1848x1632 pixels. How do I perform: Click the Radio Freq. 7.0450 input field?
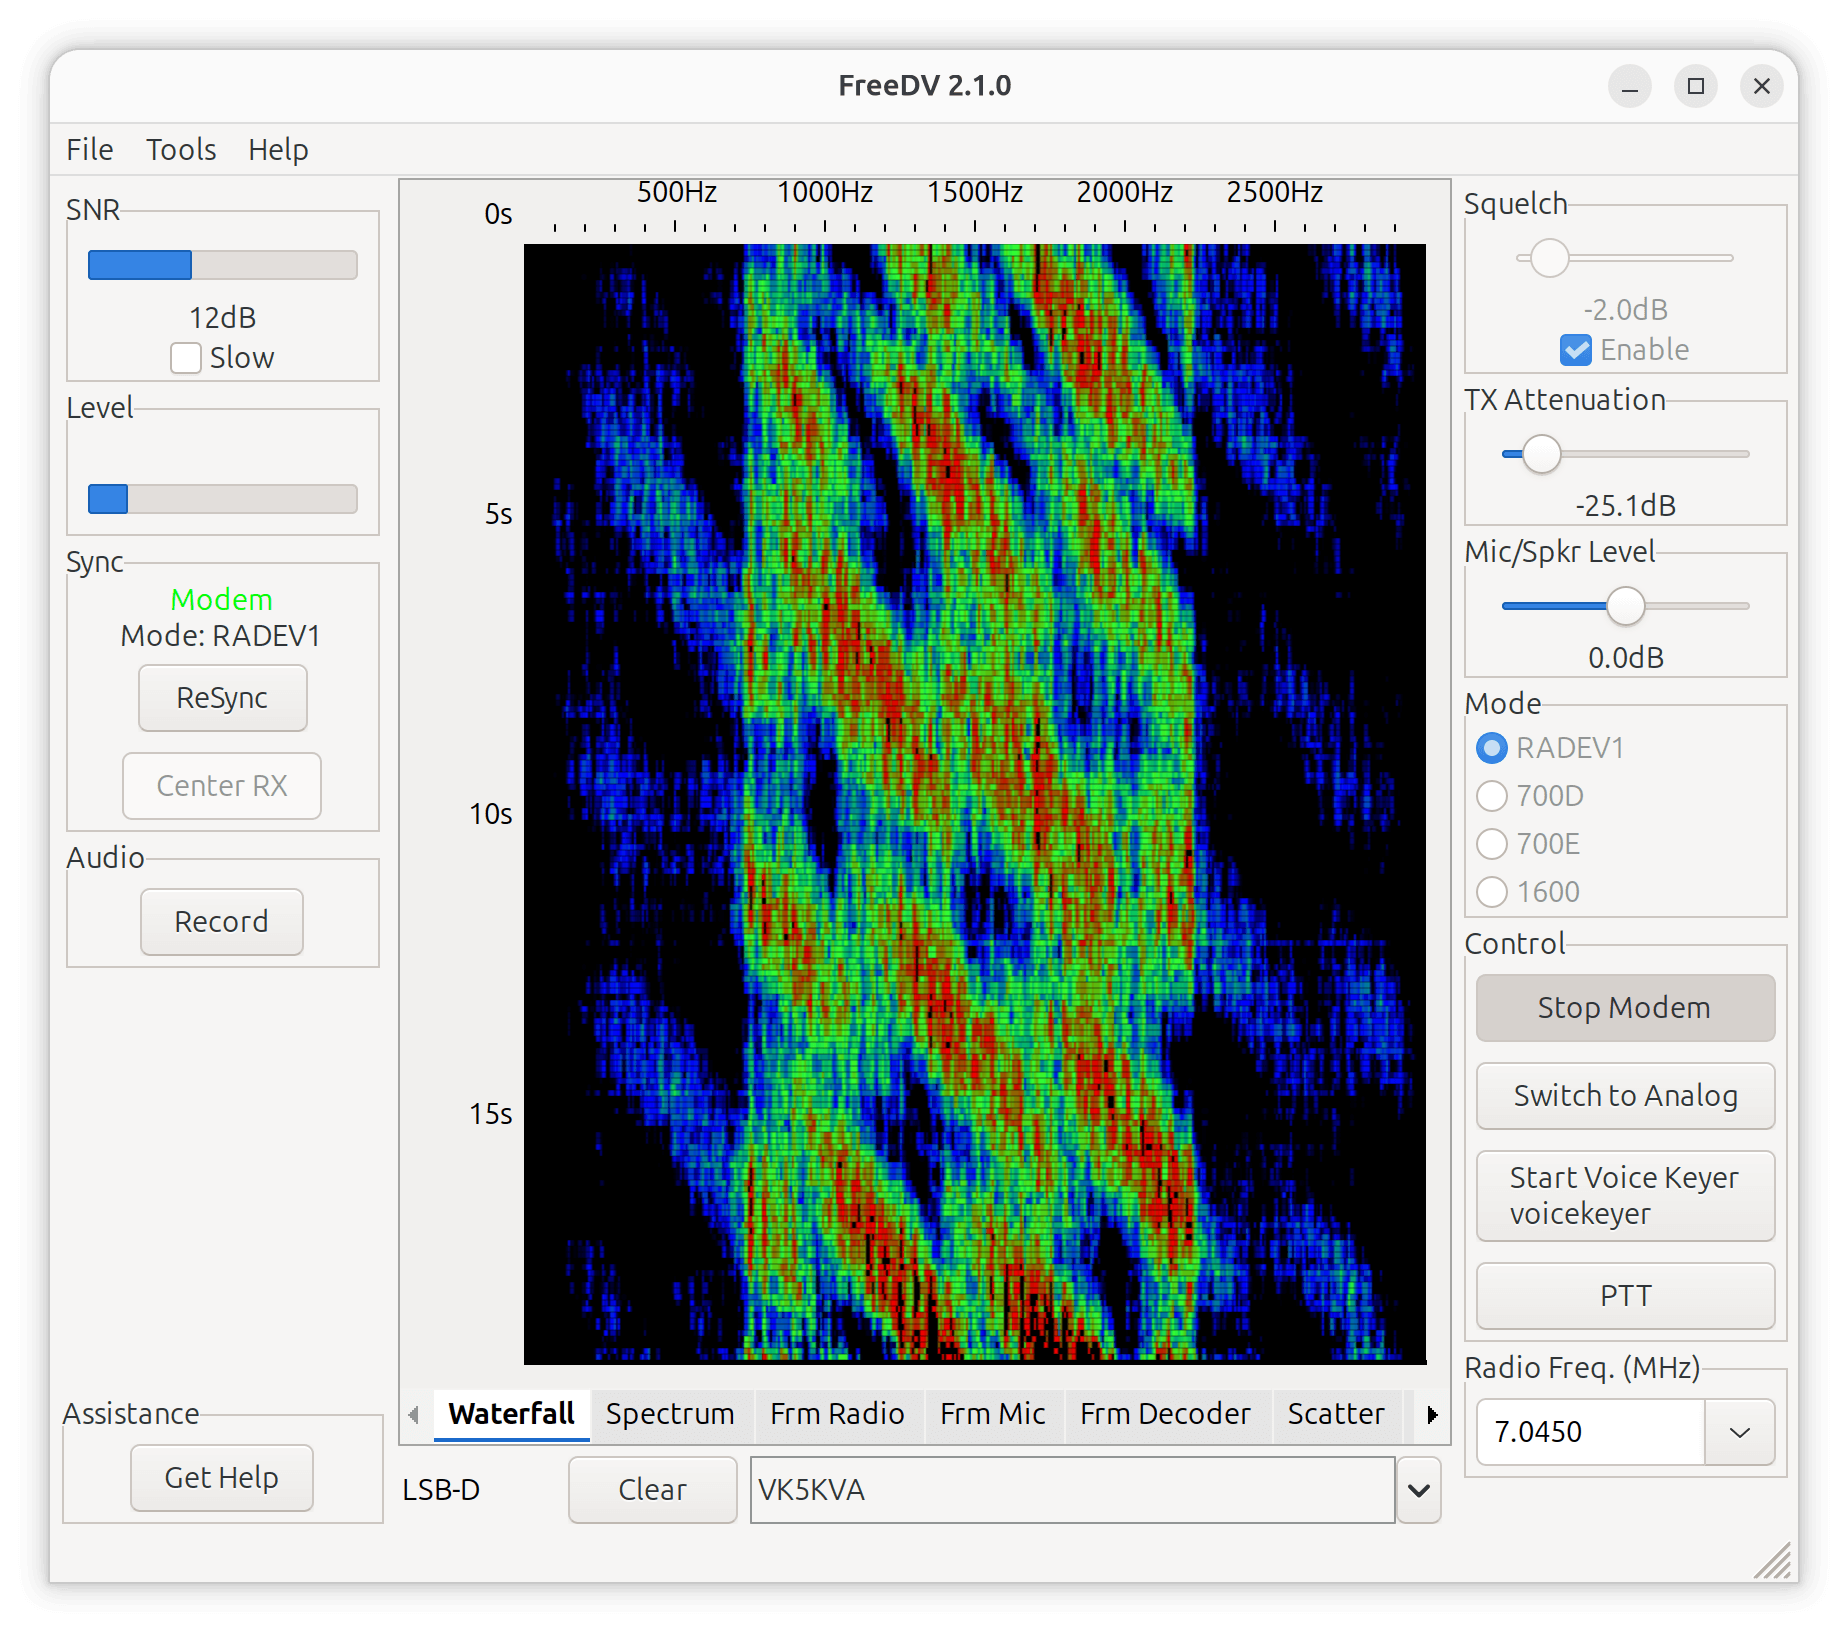(1590, 1432)
